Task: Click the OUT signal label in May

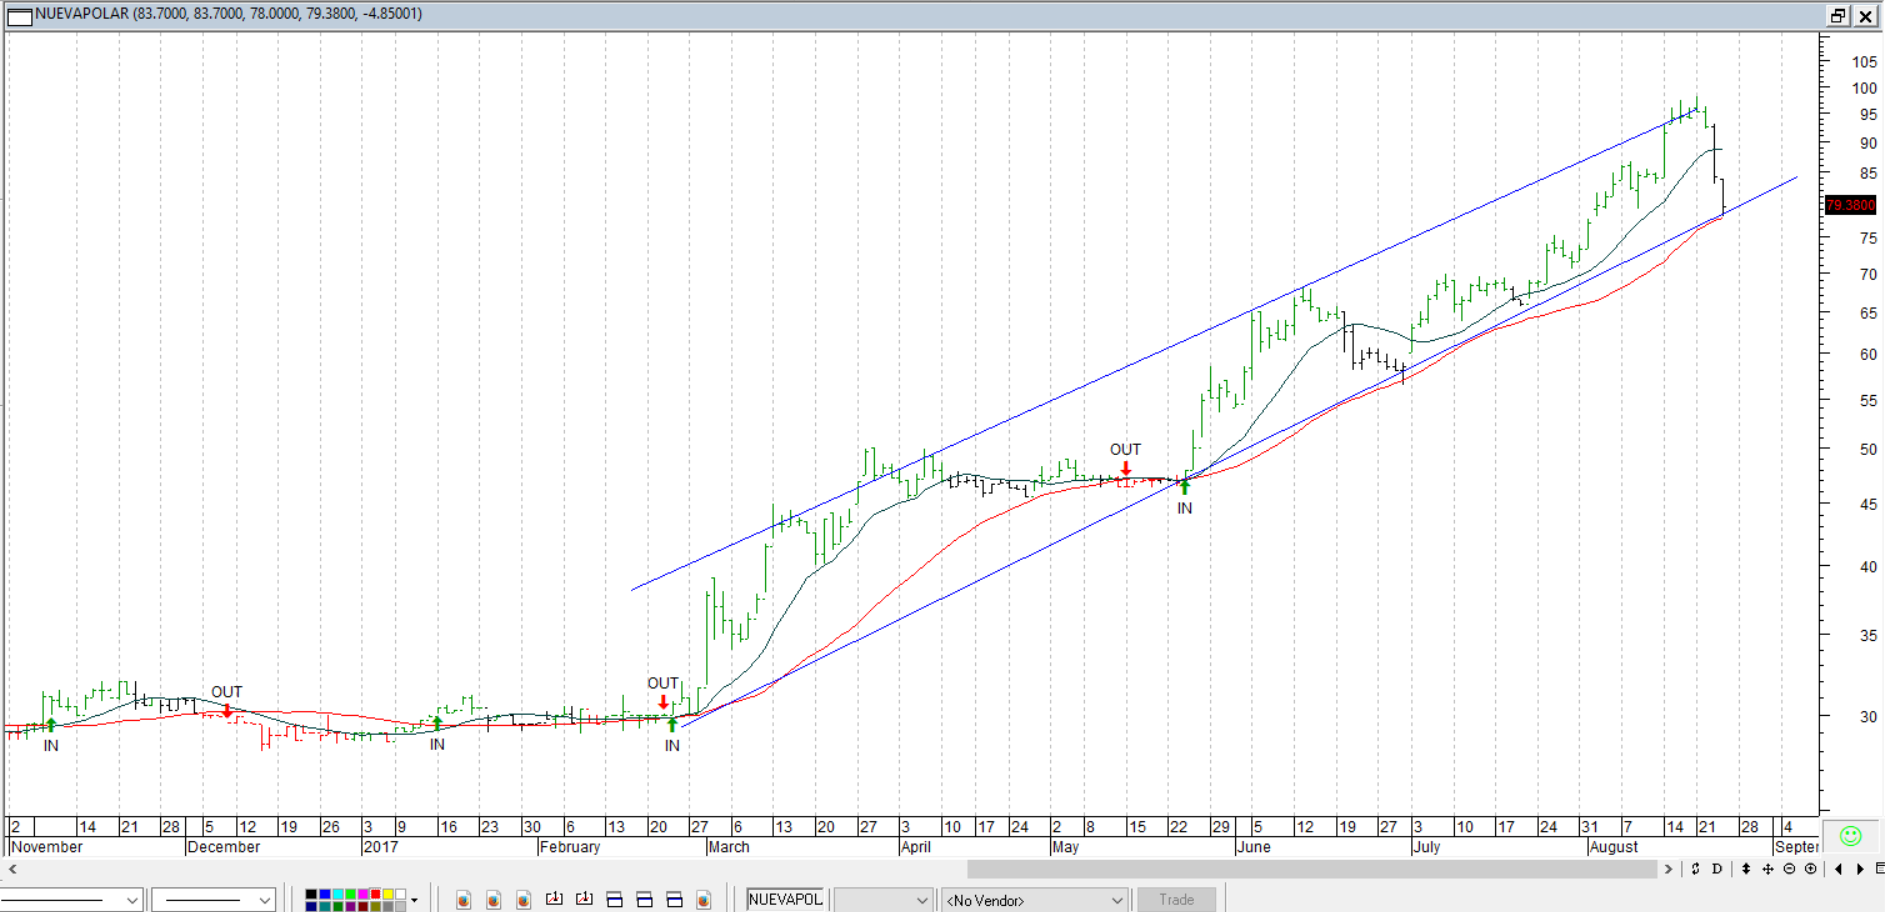Action: coord(1125,450)
